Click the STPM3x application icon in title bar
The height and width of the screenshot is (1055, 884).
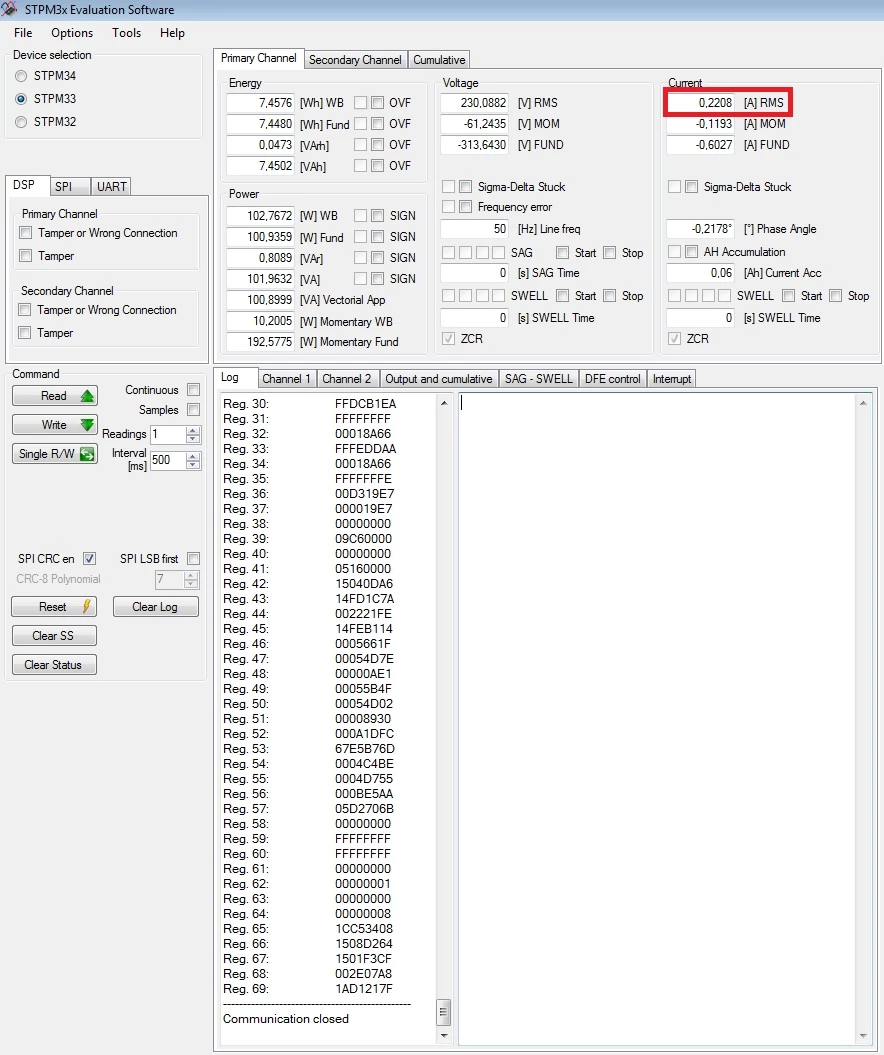9,9
